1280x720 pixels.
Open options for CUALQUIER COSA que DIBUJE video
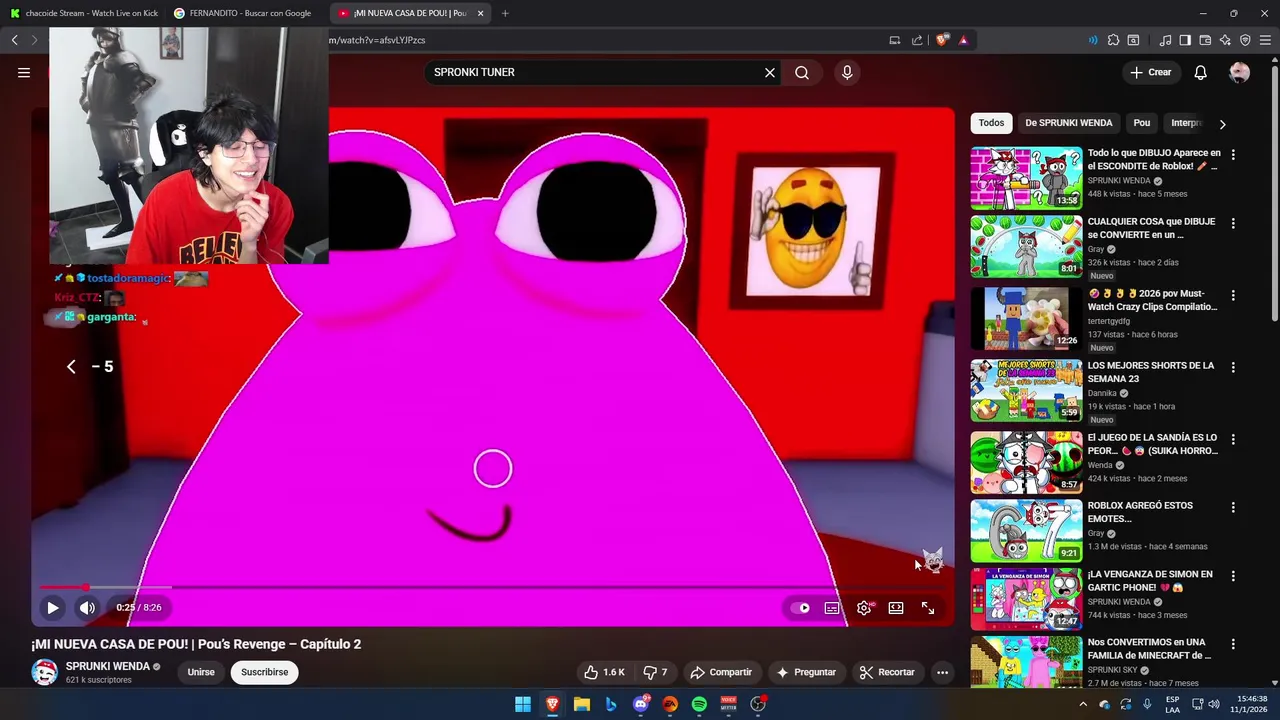[1233, 223]
